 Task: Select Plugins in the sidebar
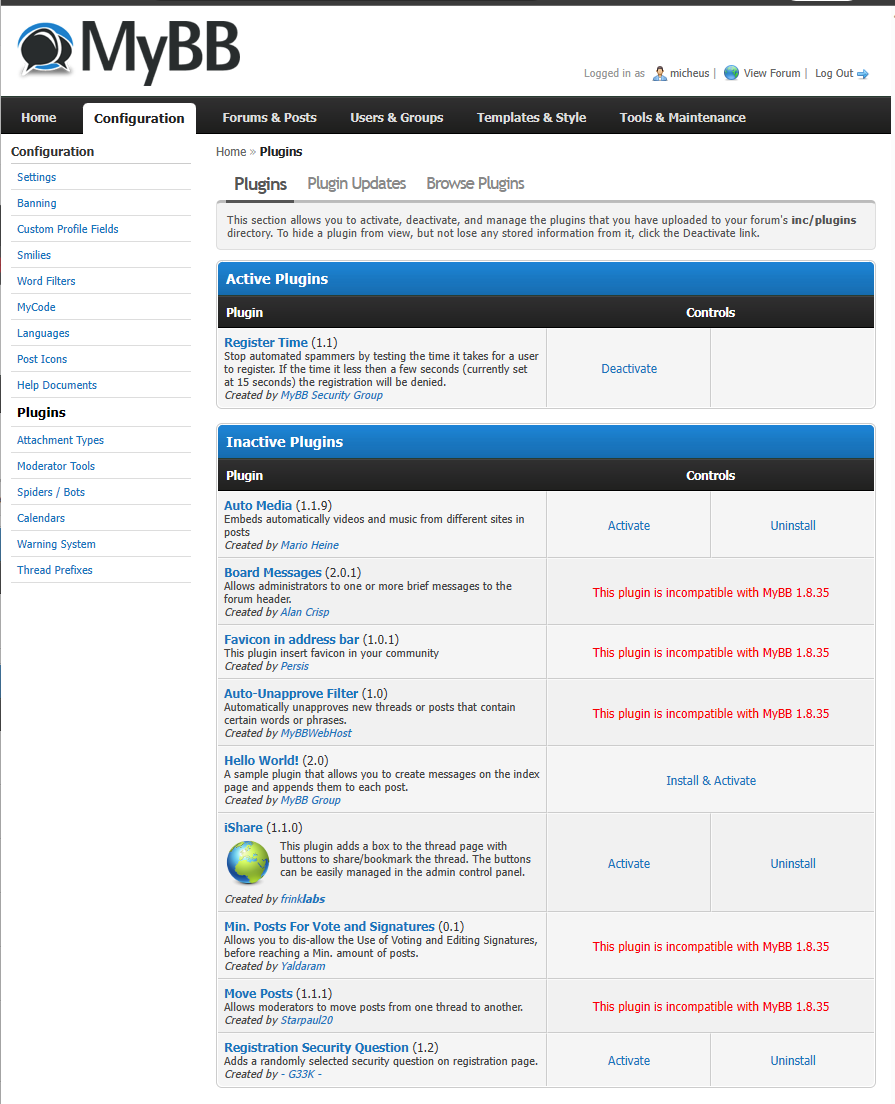point(42,413)
